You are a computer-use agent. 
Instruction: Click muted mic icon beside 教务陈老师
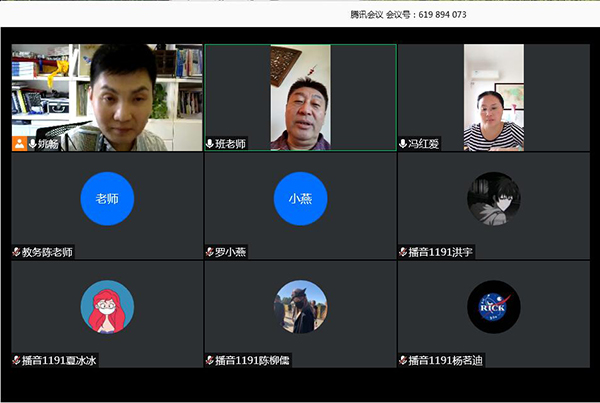tap(16, 252)
